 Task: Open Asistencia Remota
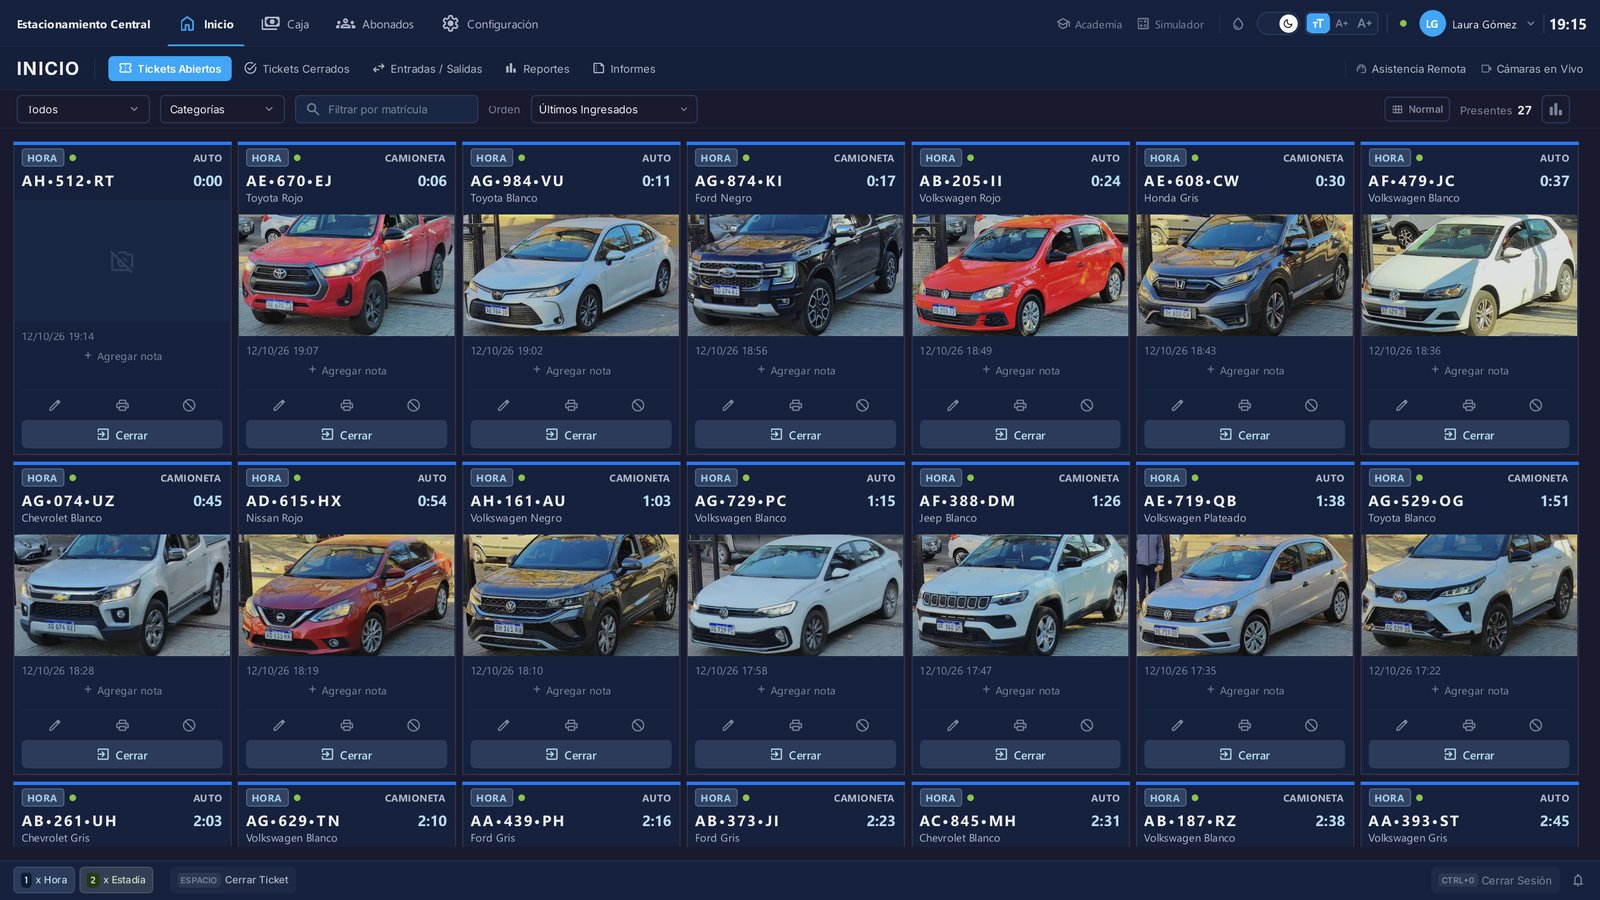tap(1410, 69)
